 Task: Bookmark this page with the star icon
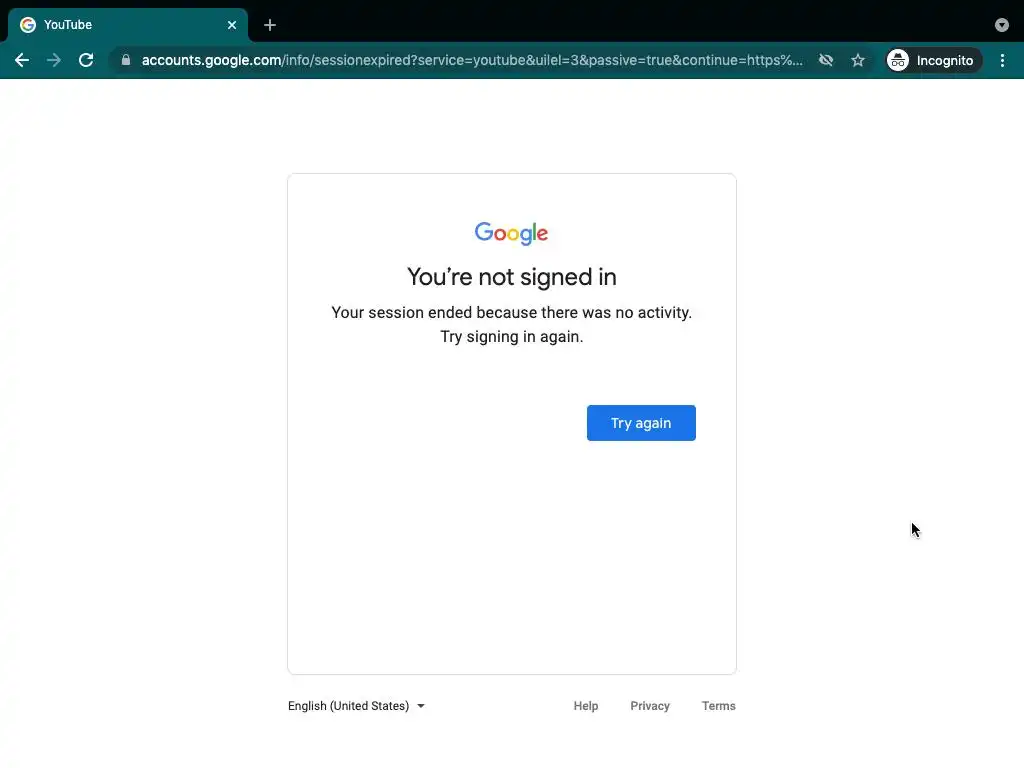tap(858, 60)
